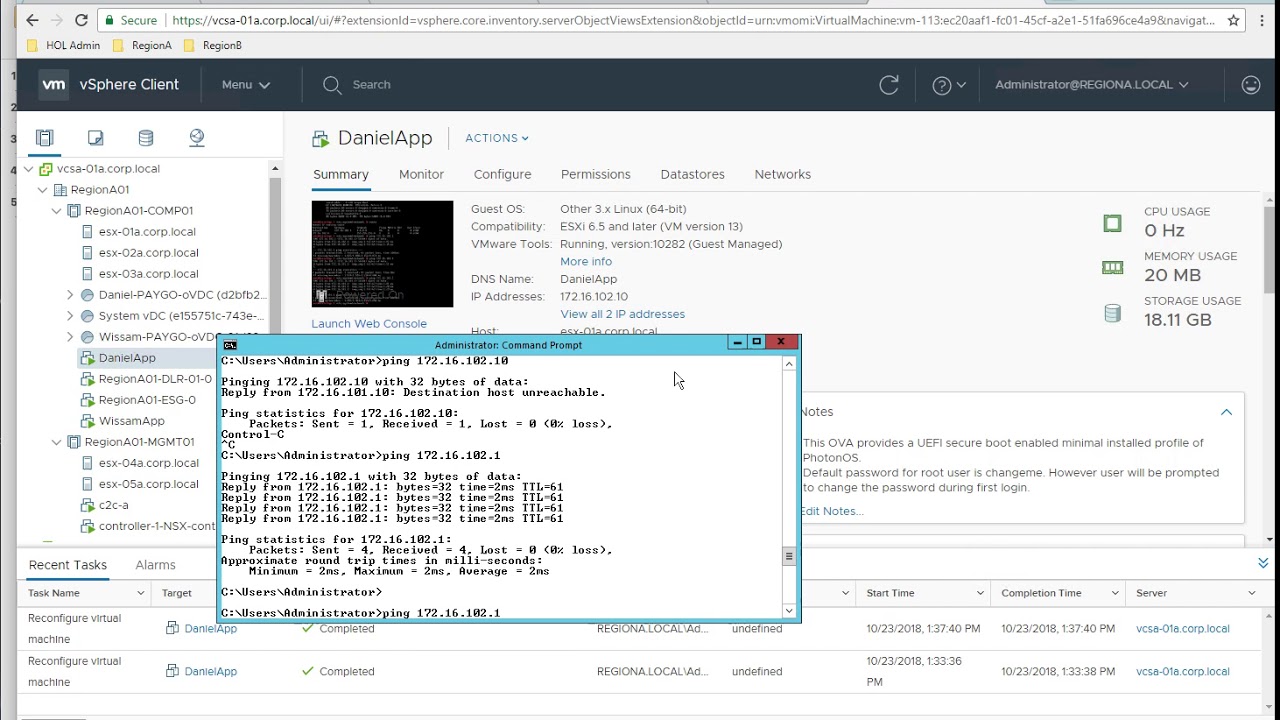1280x720 pixels.
Task: Switch to the Networks tab
Action: tap(782, 174)
